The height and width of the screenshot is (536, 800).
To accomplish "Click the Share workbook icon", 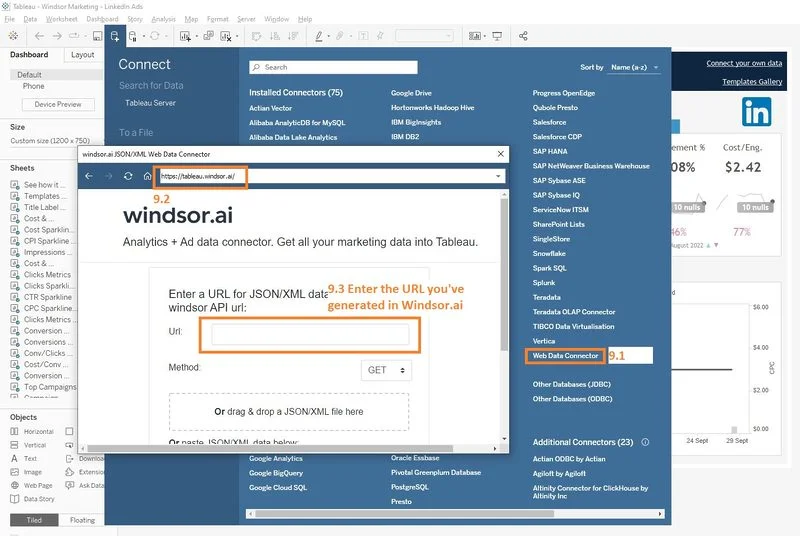I will click(523, 36).
